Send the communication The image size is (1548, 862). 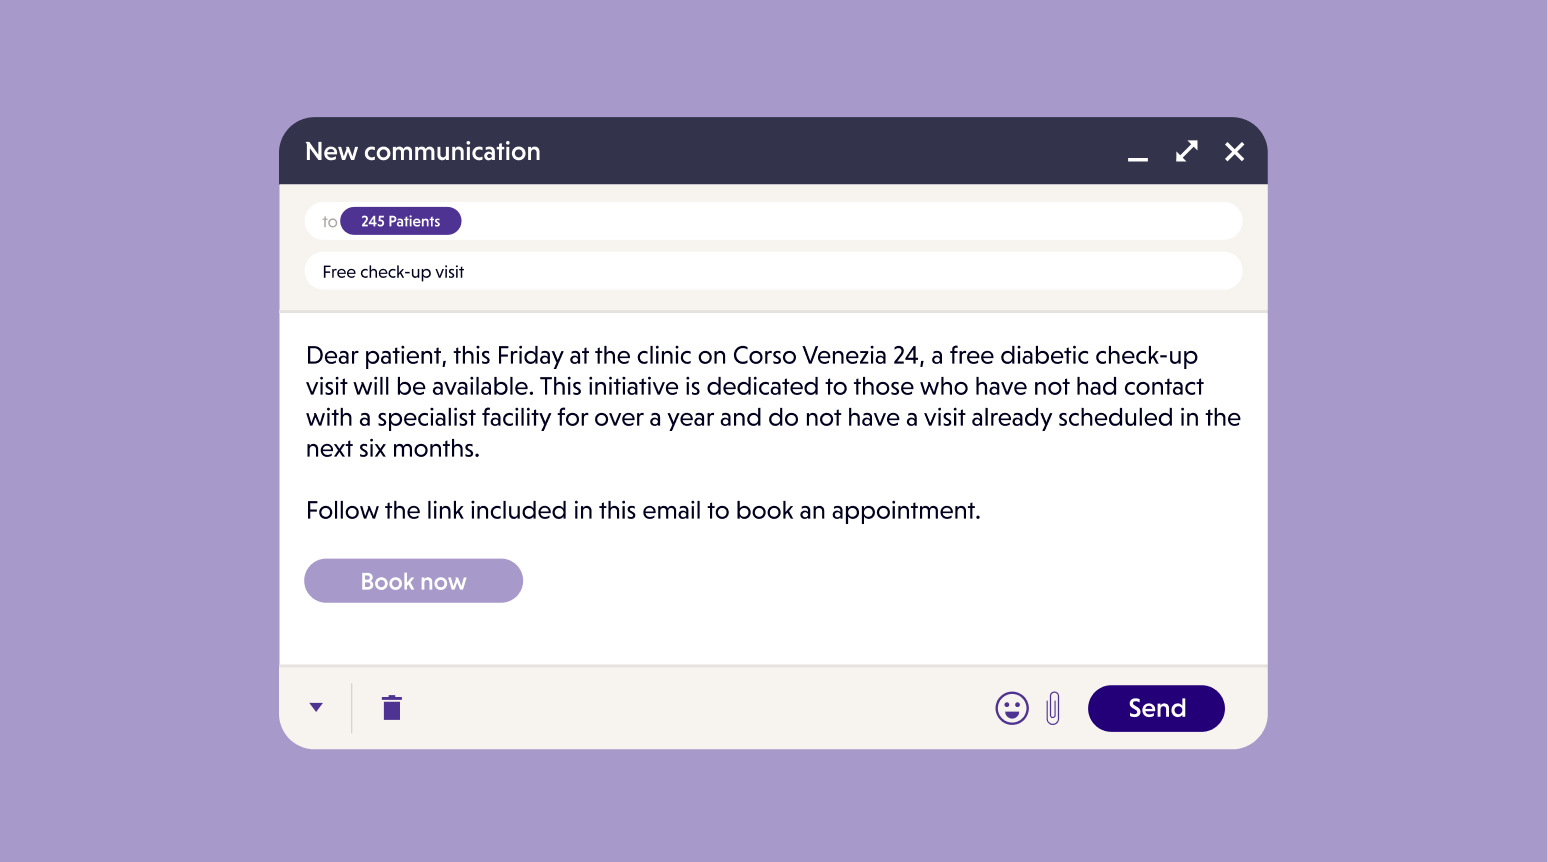(x=1156, y=708)
